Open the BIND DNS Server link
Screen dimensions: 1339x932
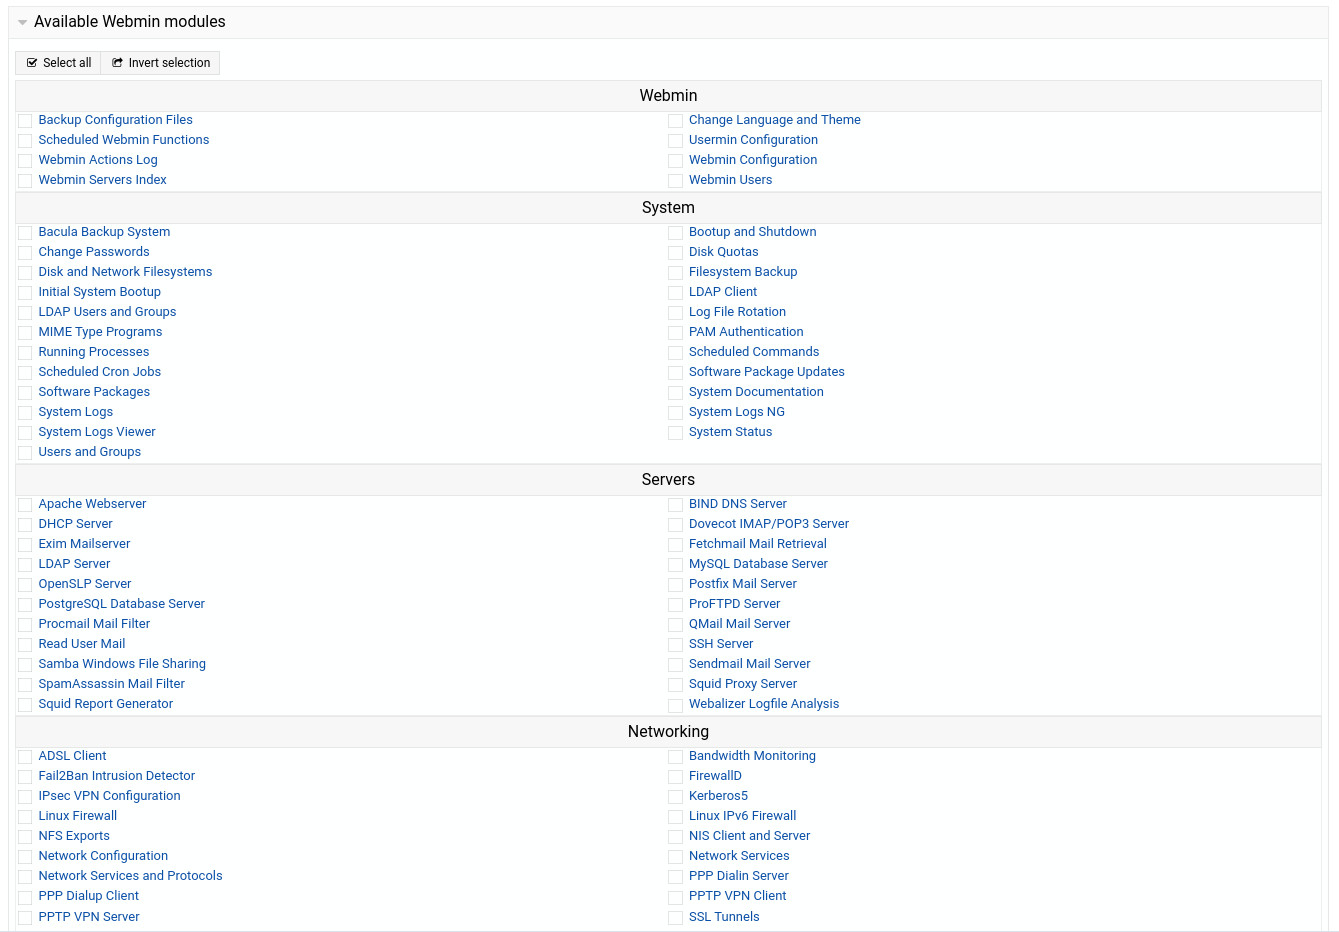point(738,504)
